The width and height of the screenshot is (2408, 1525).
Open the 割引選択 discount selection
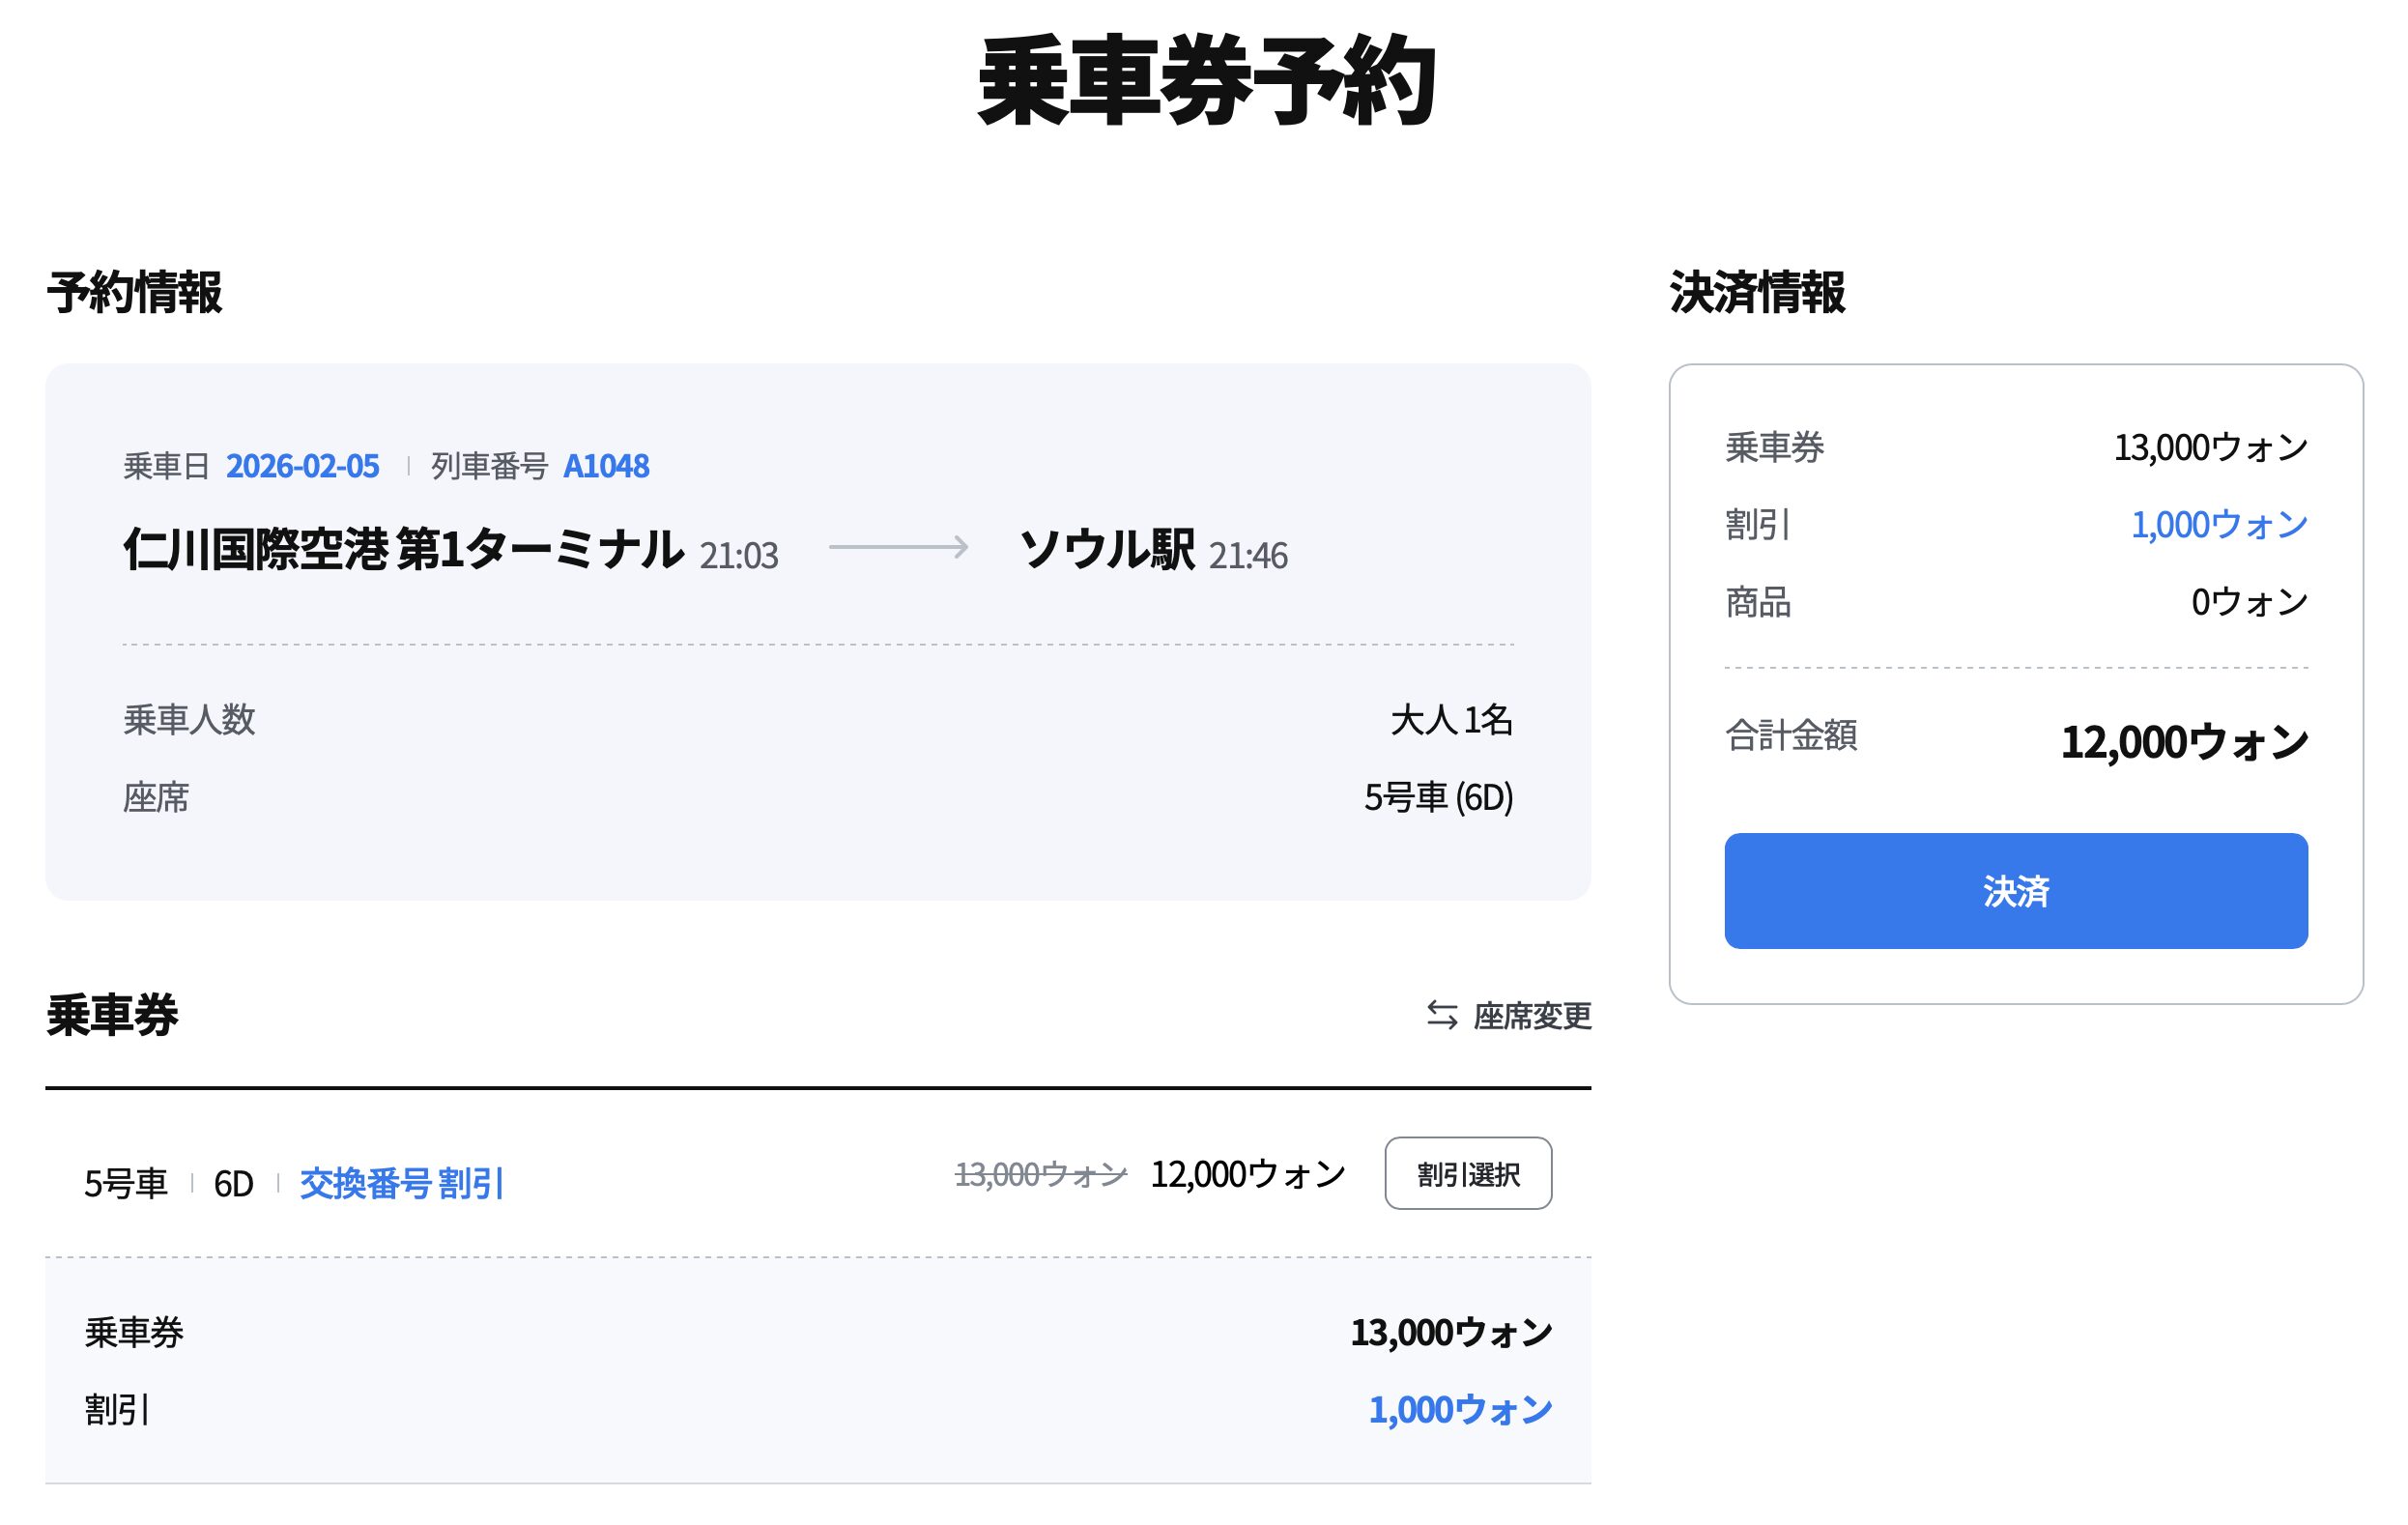point(1467,1173)
